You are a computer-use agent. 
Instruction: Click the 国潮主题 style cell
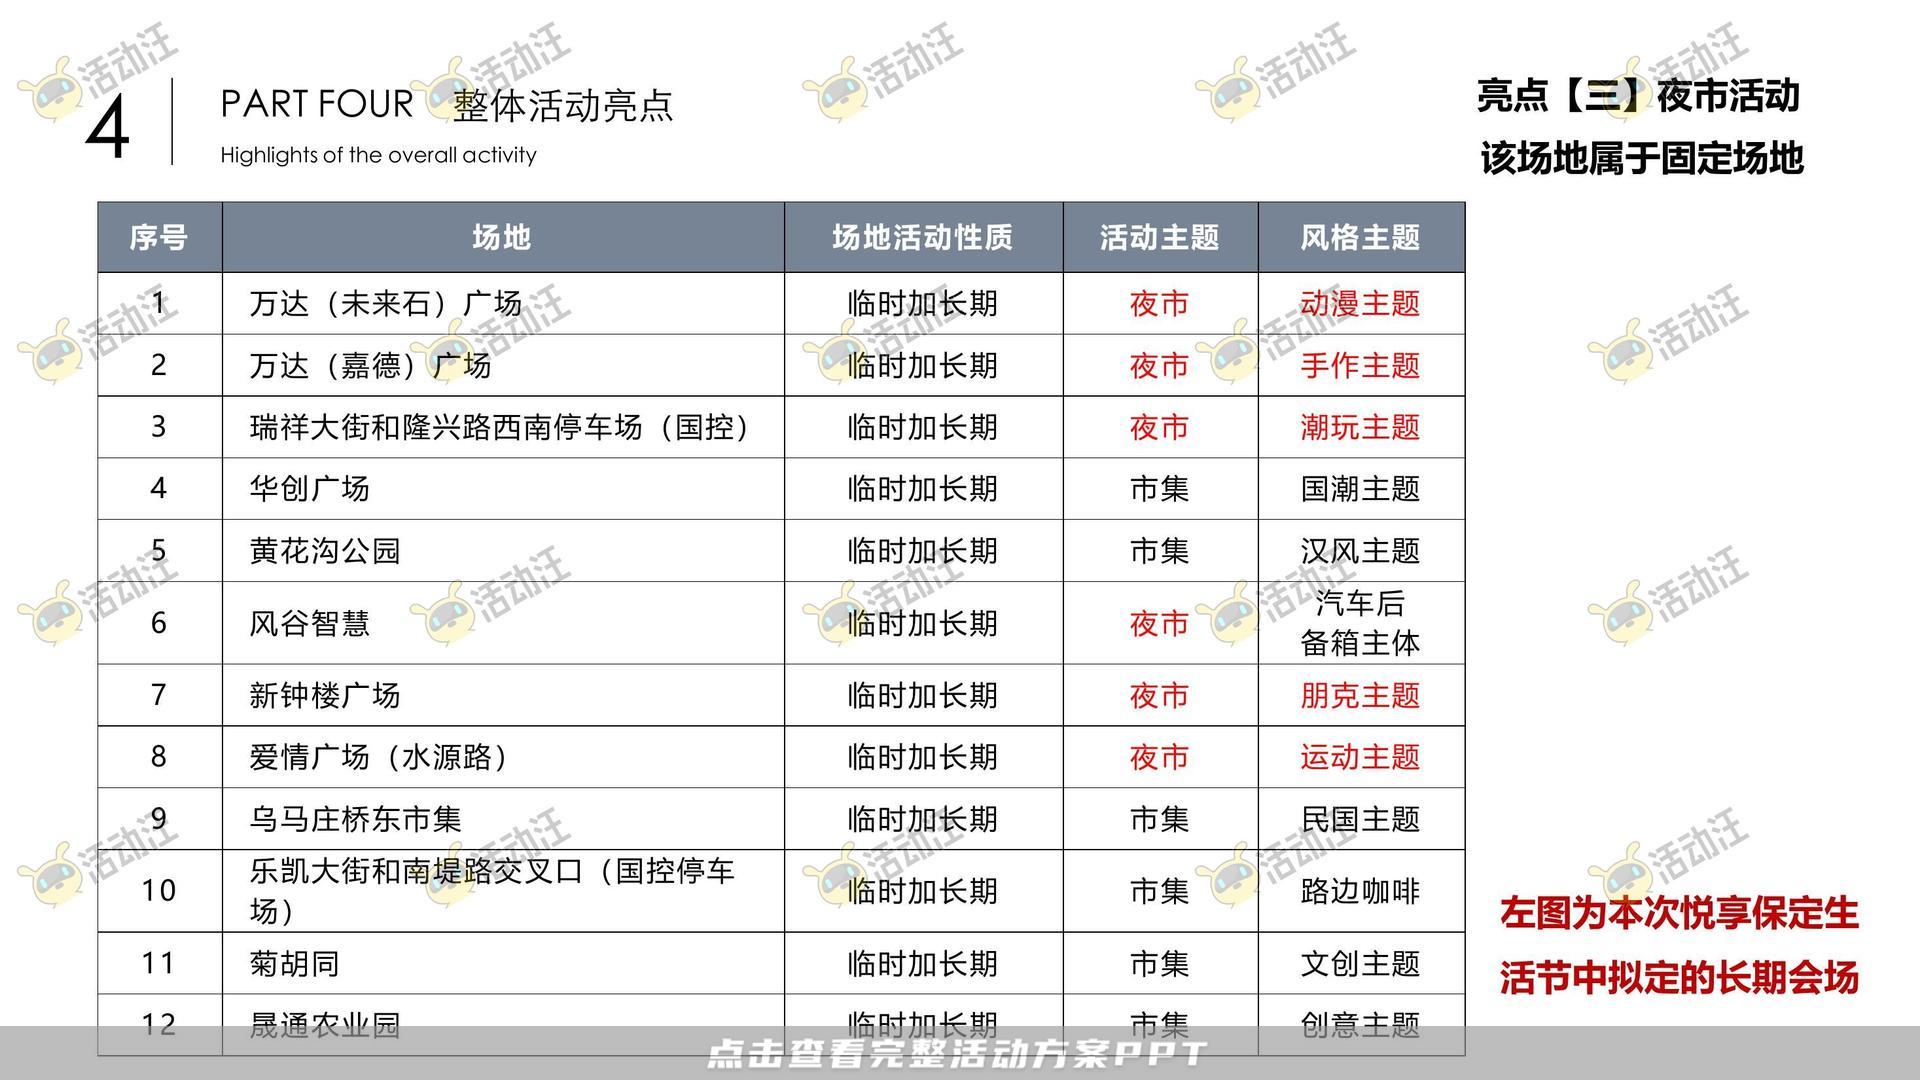tap(1360, 489)
